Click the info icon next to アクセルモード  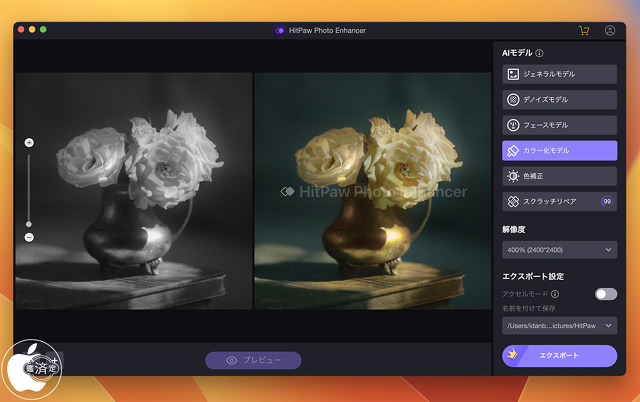[x=555, y=294]
